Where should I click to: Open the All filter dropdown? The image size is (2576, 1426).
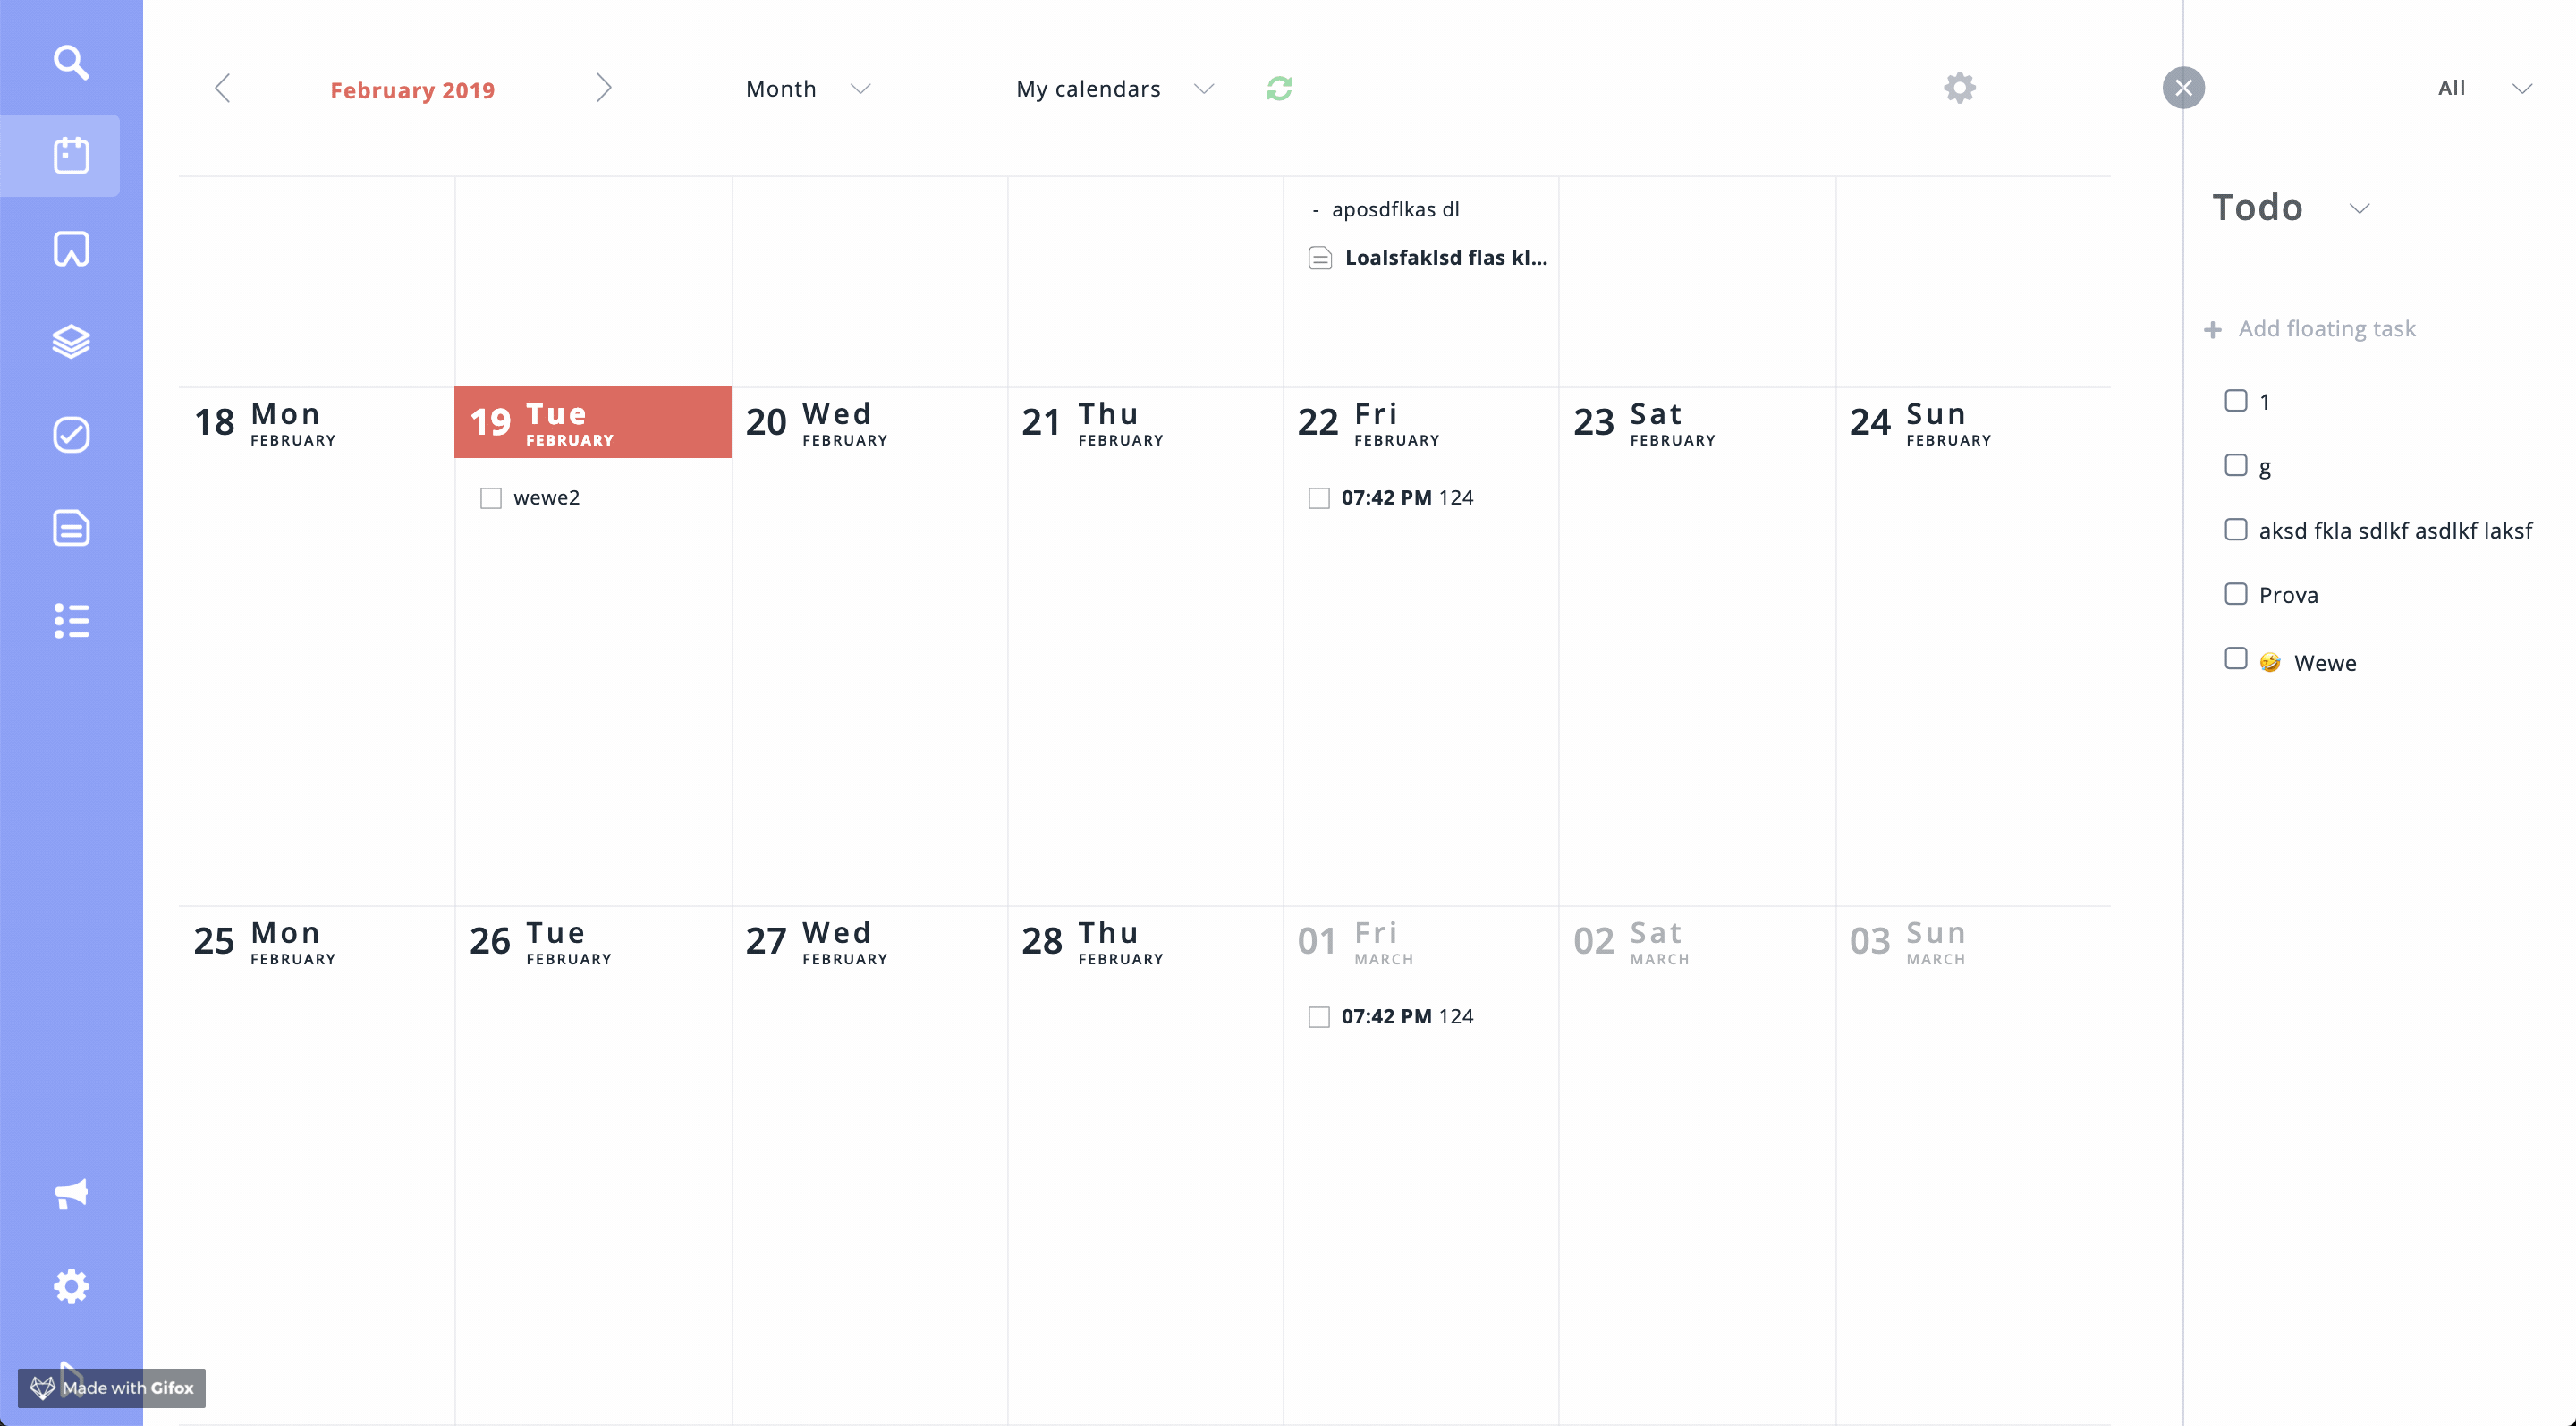2483,88
